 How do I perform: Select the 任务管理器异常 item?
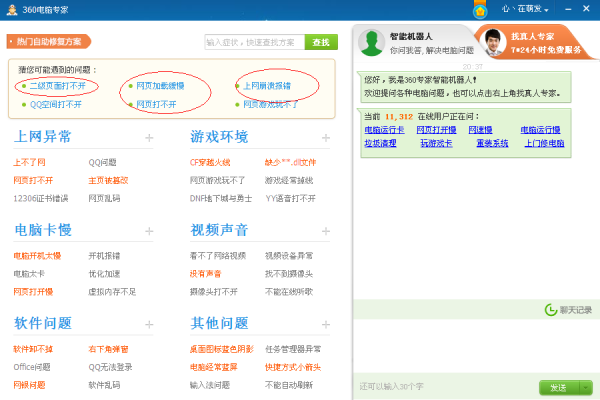point(293,349)
